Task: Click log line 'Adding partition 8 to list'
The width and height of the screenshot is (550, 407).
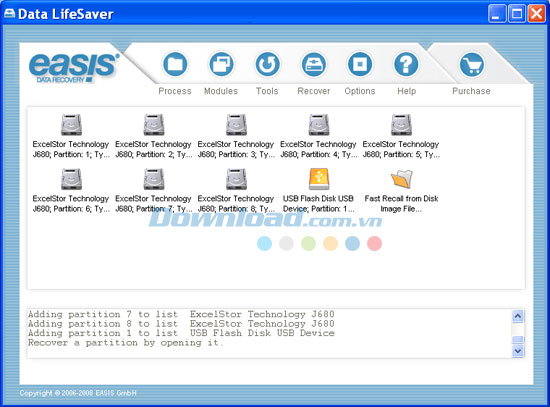Action: pos(181,323)
